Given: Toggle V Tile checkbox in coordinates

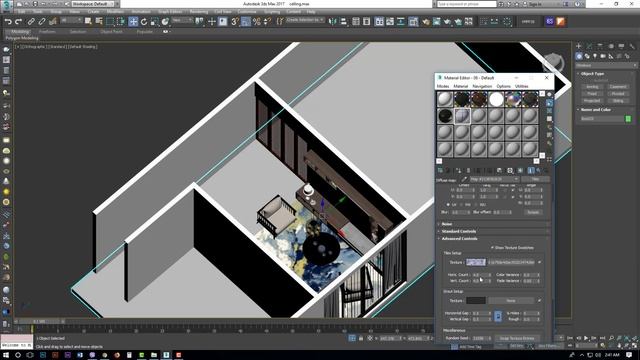Looking at the screenshot, I should tap(513, 197).
